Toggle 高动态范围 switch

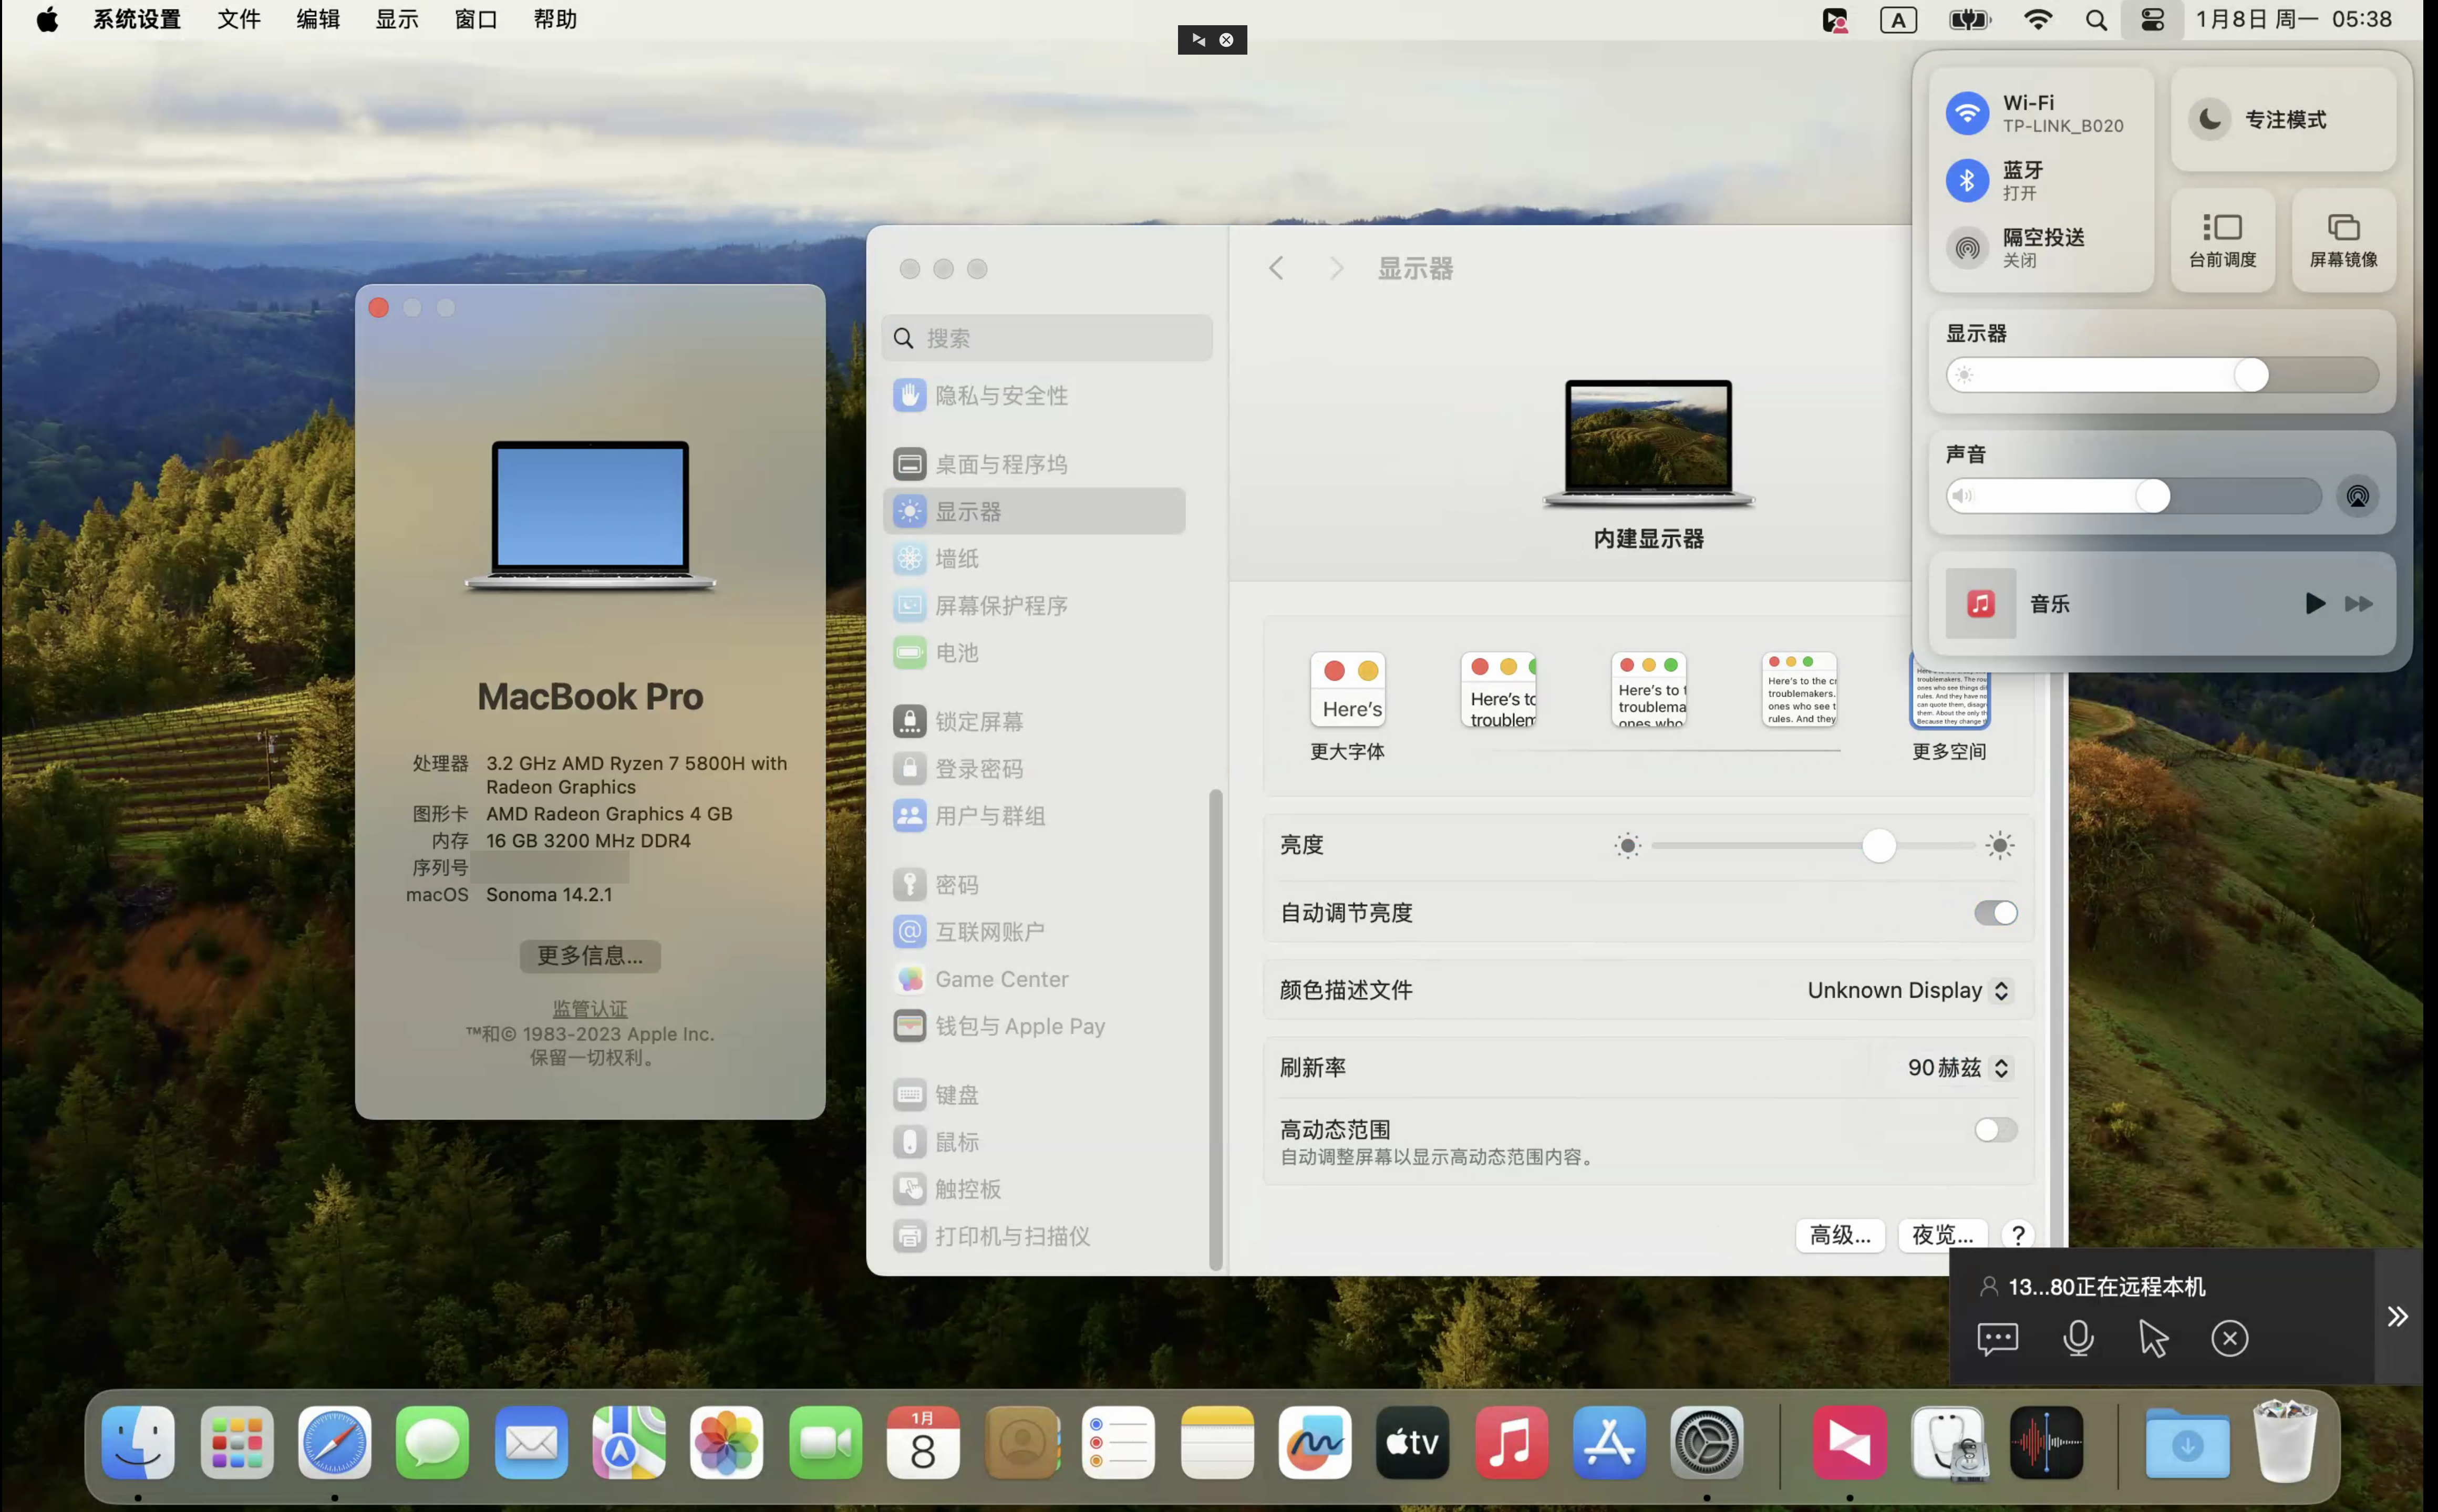point(1995,1130)
